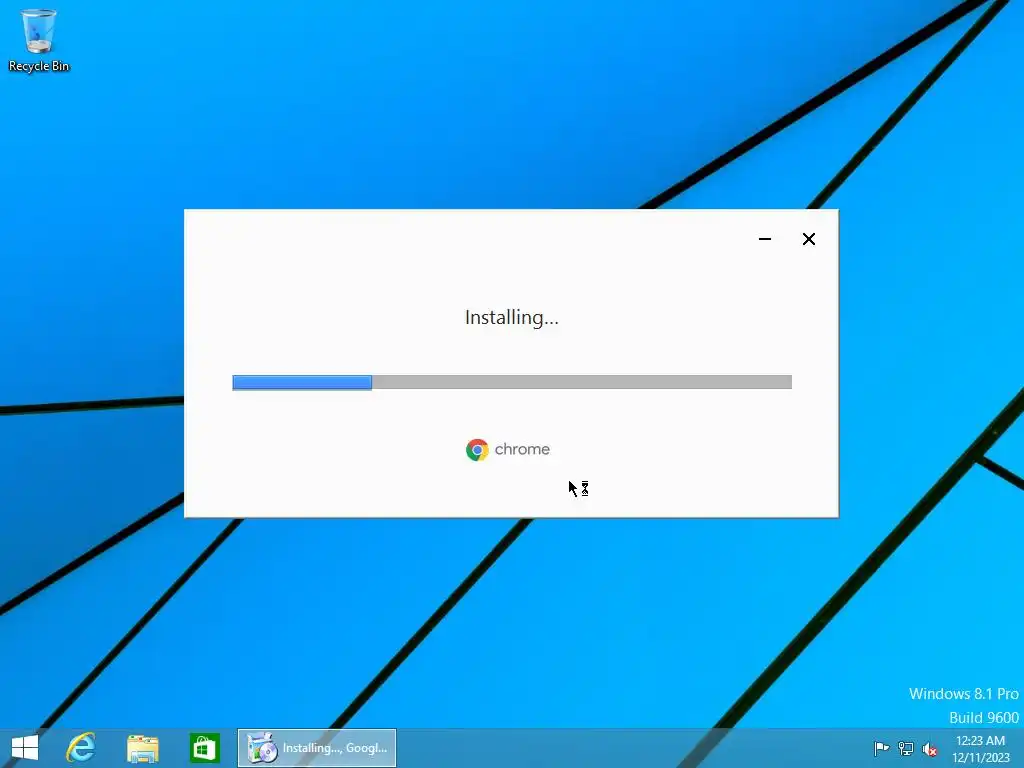Viewport: 1024px width, 768px height.
Task: Close the Chrome installer window
Action: tap(808, 239)
